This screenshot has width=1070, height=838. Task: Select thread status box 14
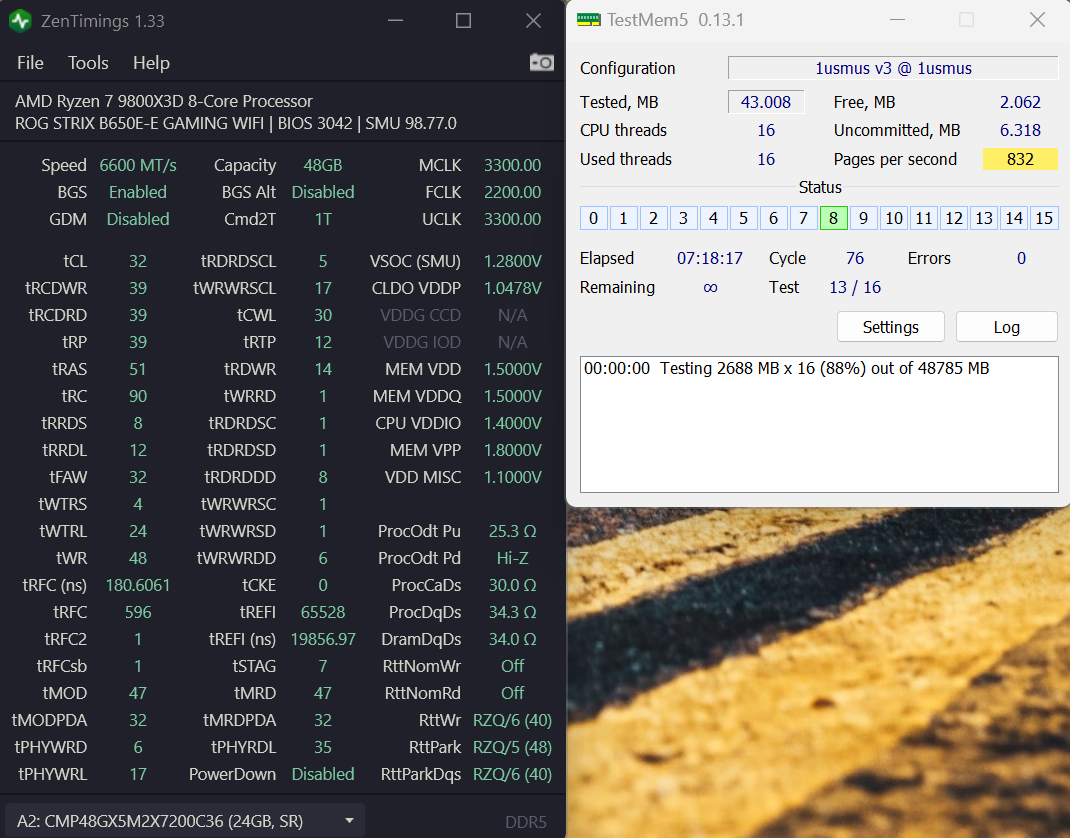point(1013,218)
